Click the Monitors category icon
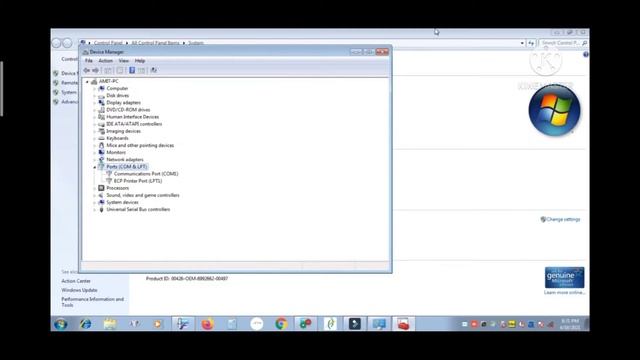The width and height of the screenshot is (640, 360). tap(102, 152)
